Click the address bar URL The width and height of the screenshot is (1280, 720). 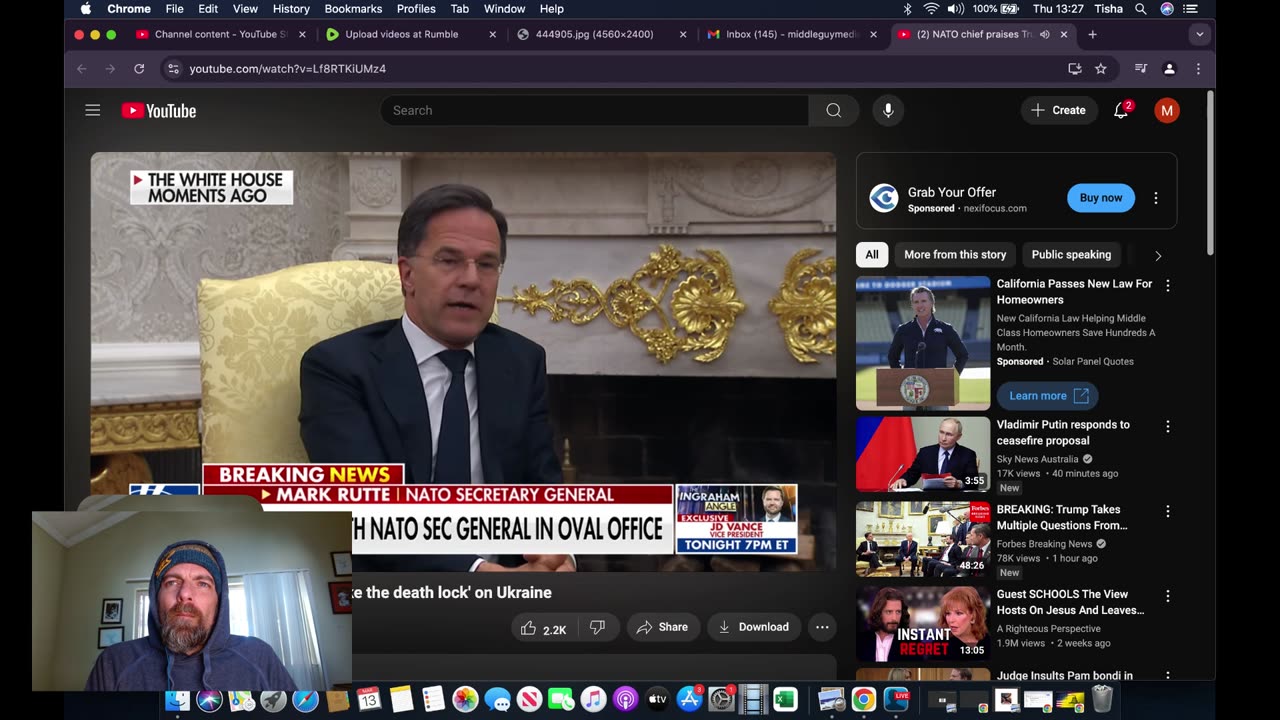[288, 68]
